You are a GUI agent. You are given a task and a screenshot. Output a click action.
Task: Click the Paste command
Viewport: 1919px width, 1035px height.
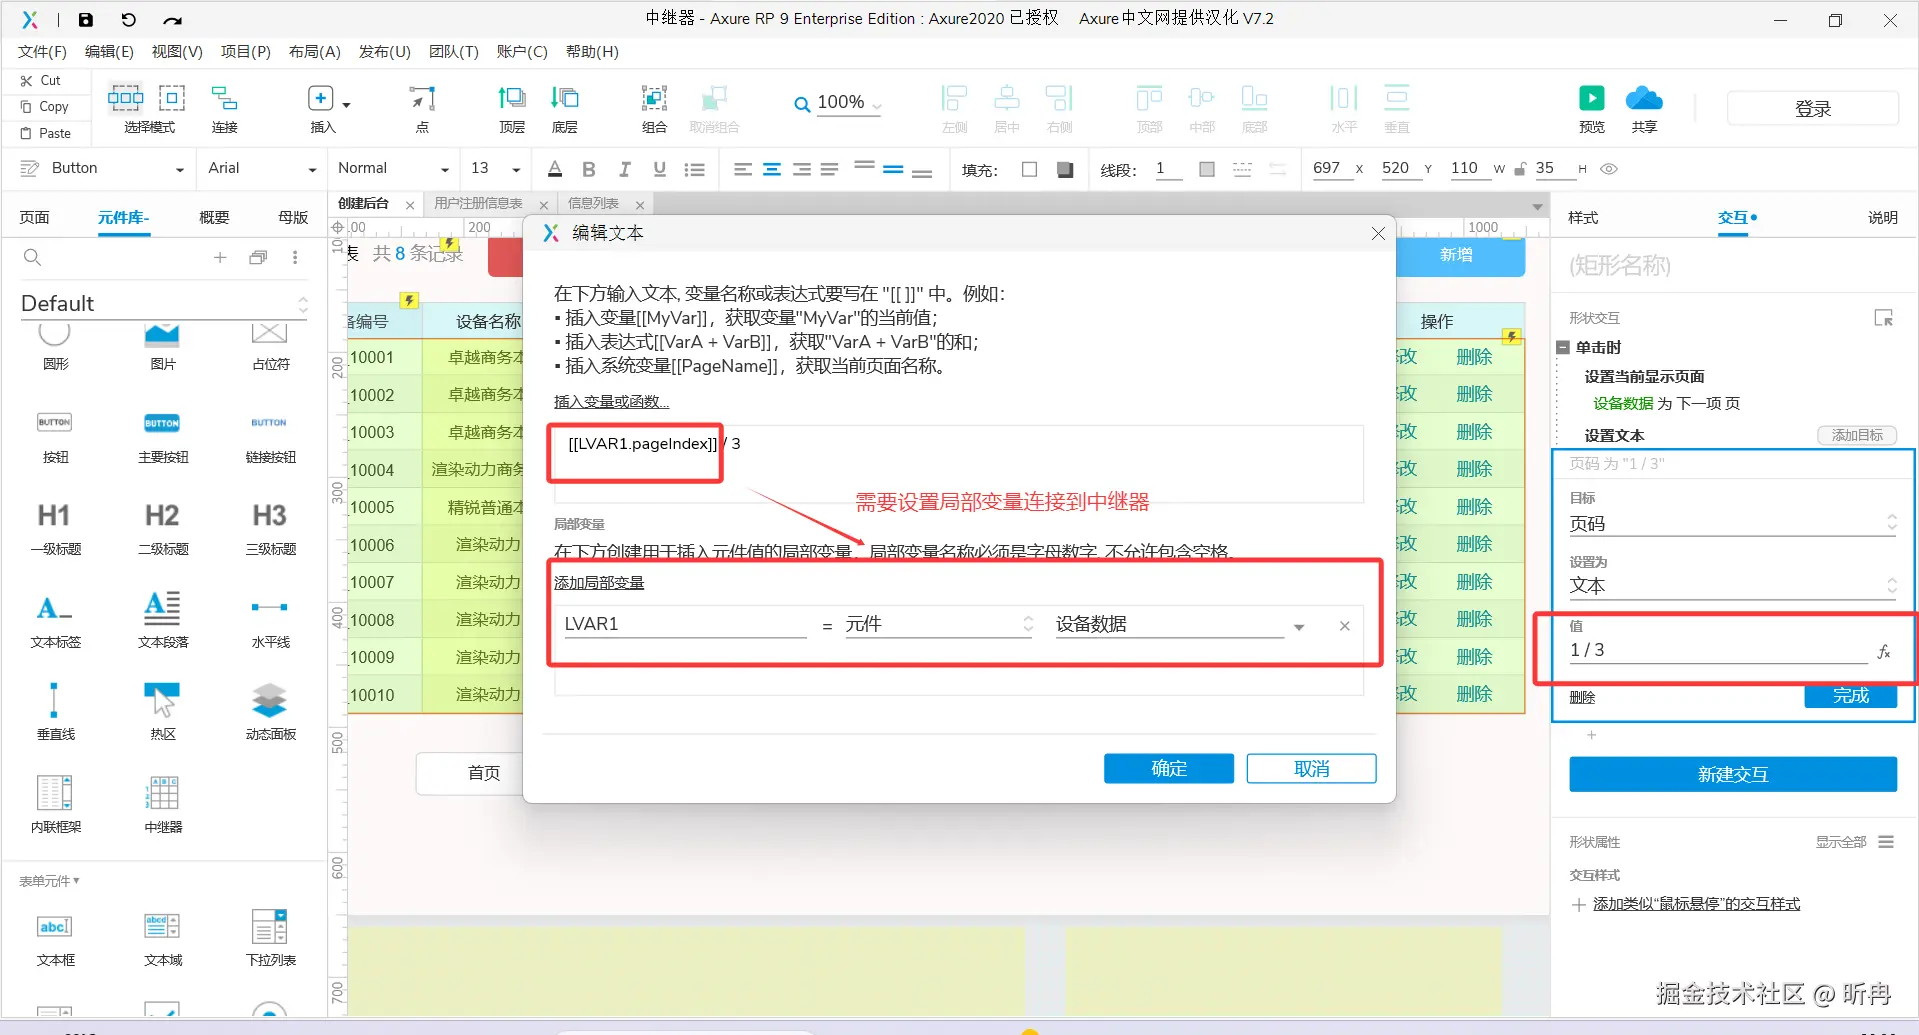tap(46, 133)
